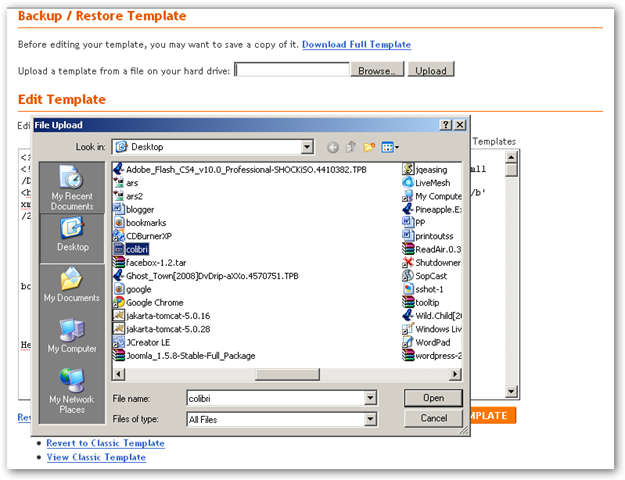Expand the Files of type dropdown
This screenshot has width=625, height=480.
[x=370, y=419]
